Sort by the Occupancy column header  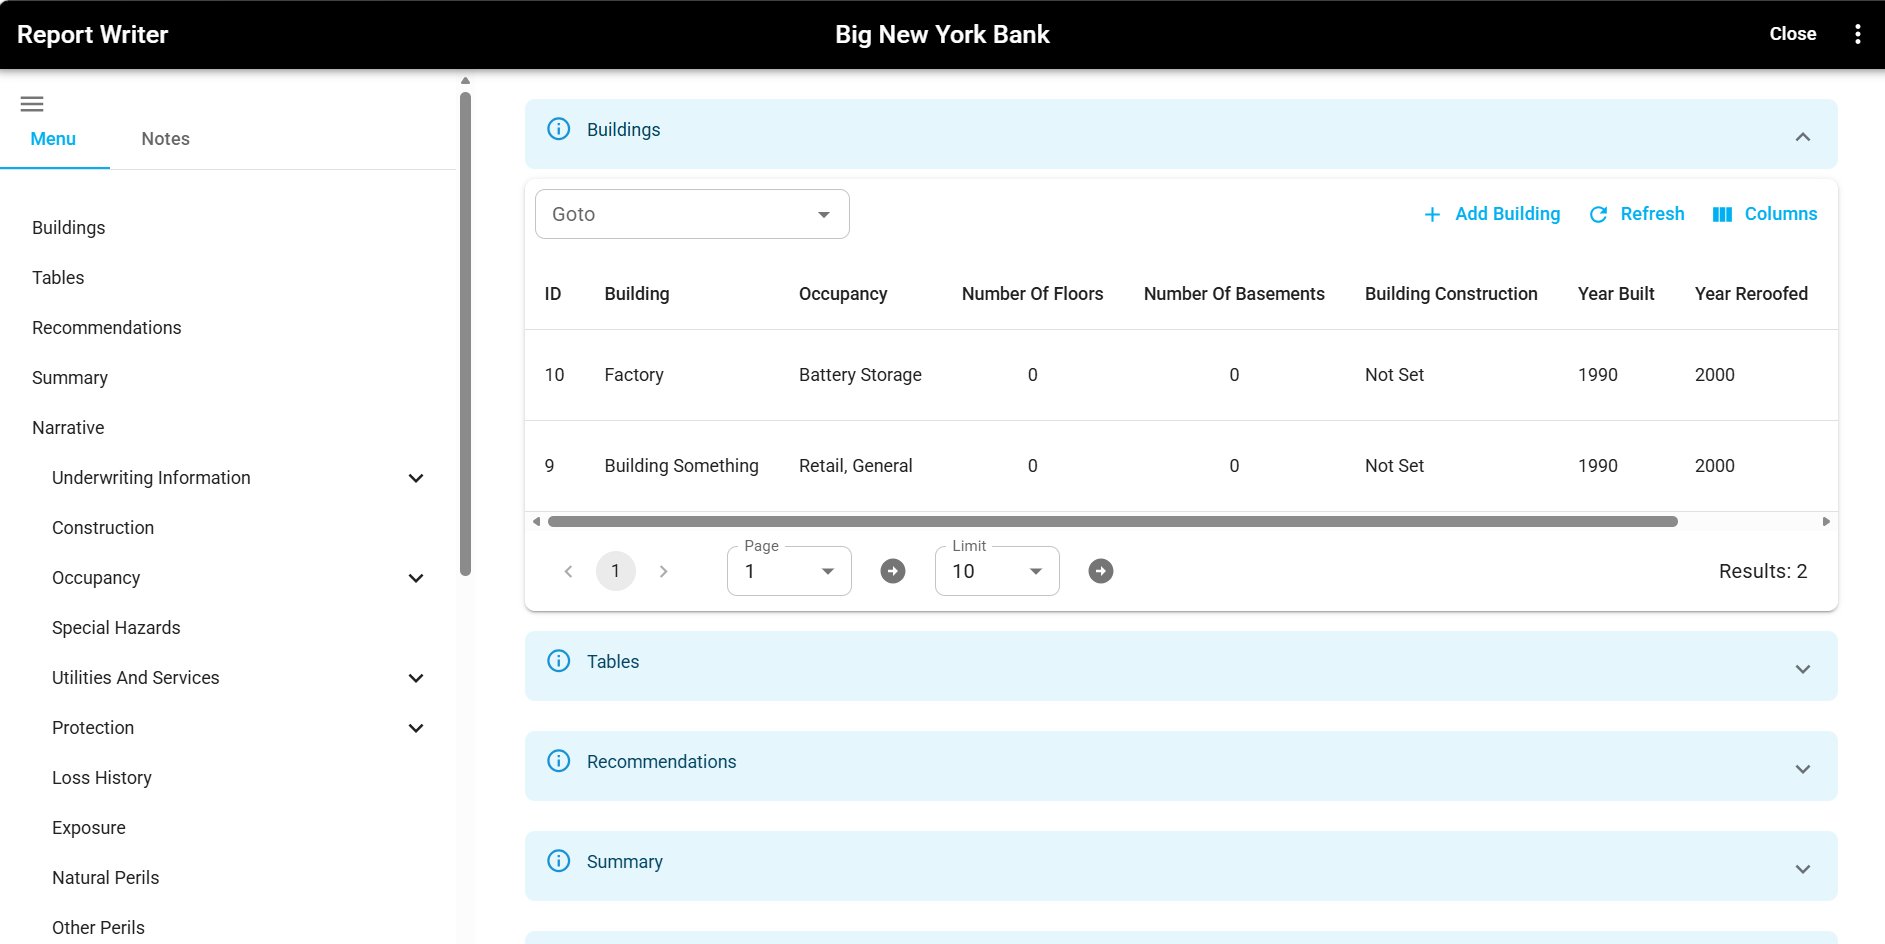click(x=843, y=294)
